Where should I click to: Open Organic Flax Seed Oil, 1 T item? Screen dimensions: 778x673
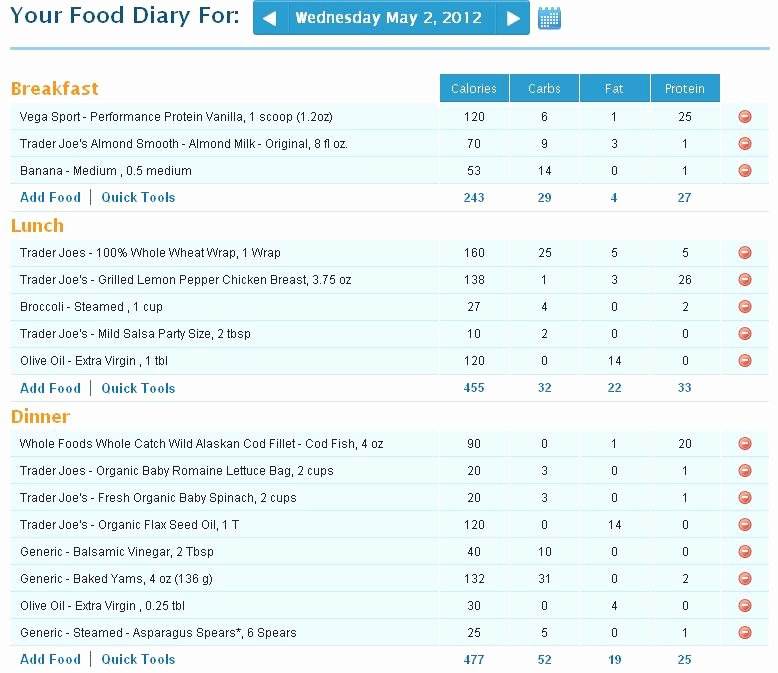[130, 525]
